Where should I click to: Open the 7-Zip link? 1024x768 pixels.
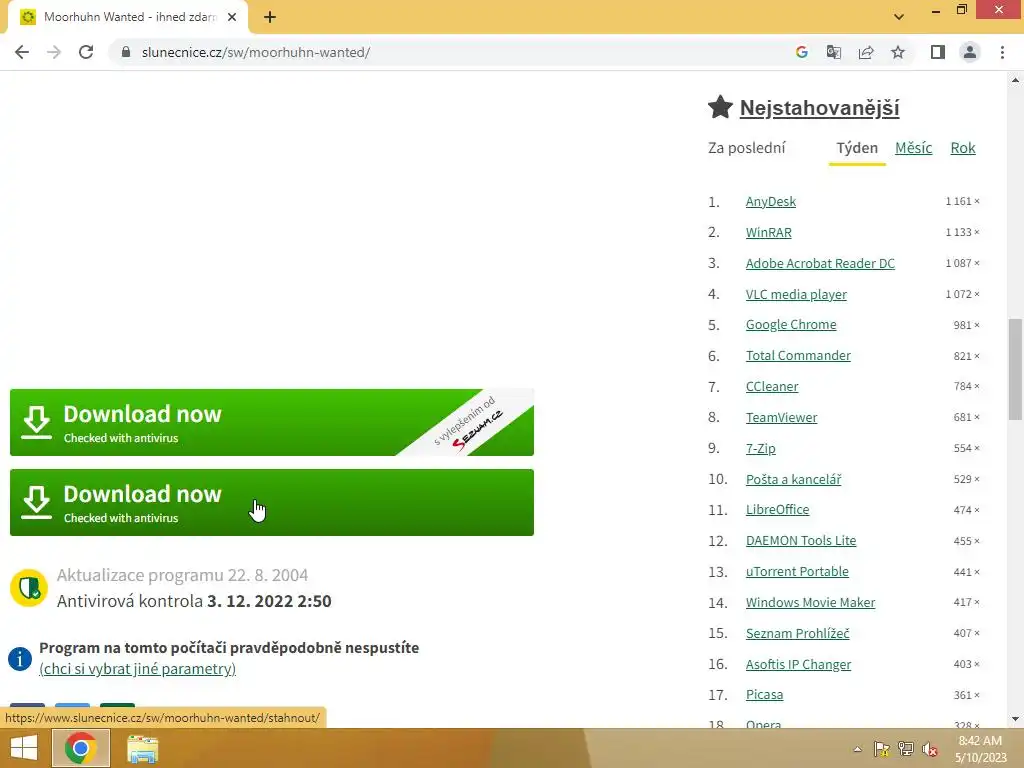[761, 449]
